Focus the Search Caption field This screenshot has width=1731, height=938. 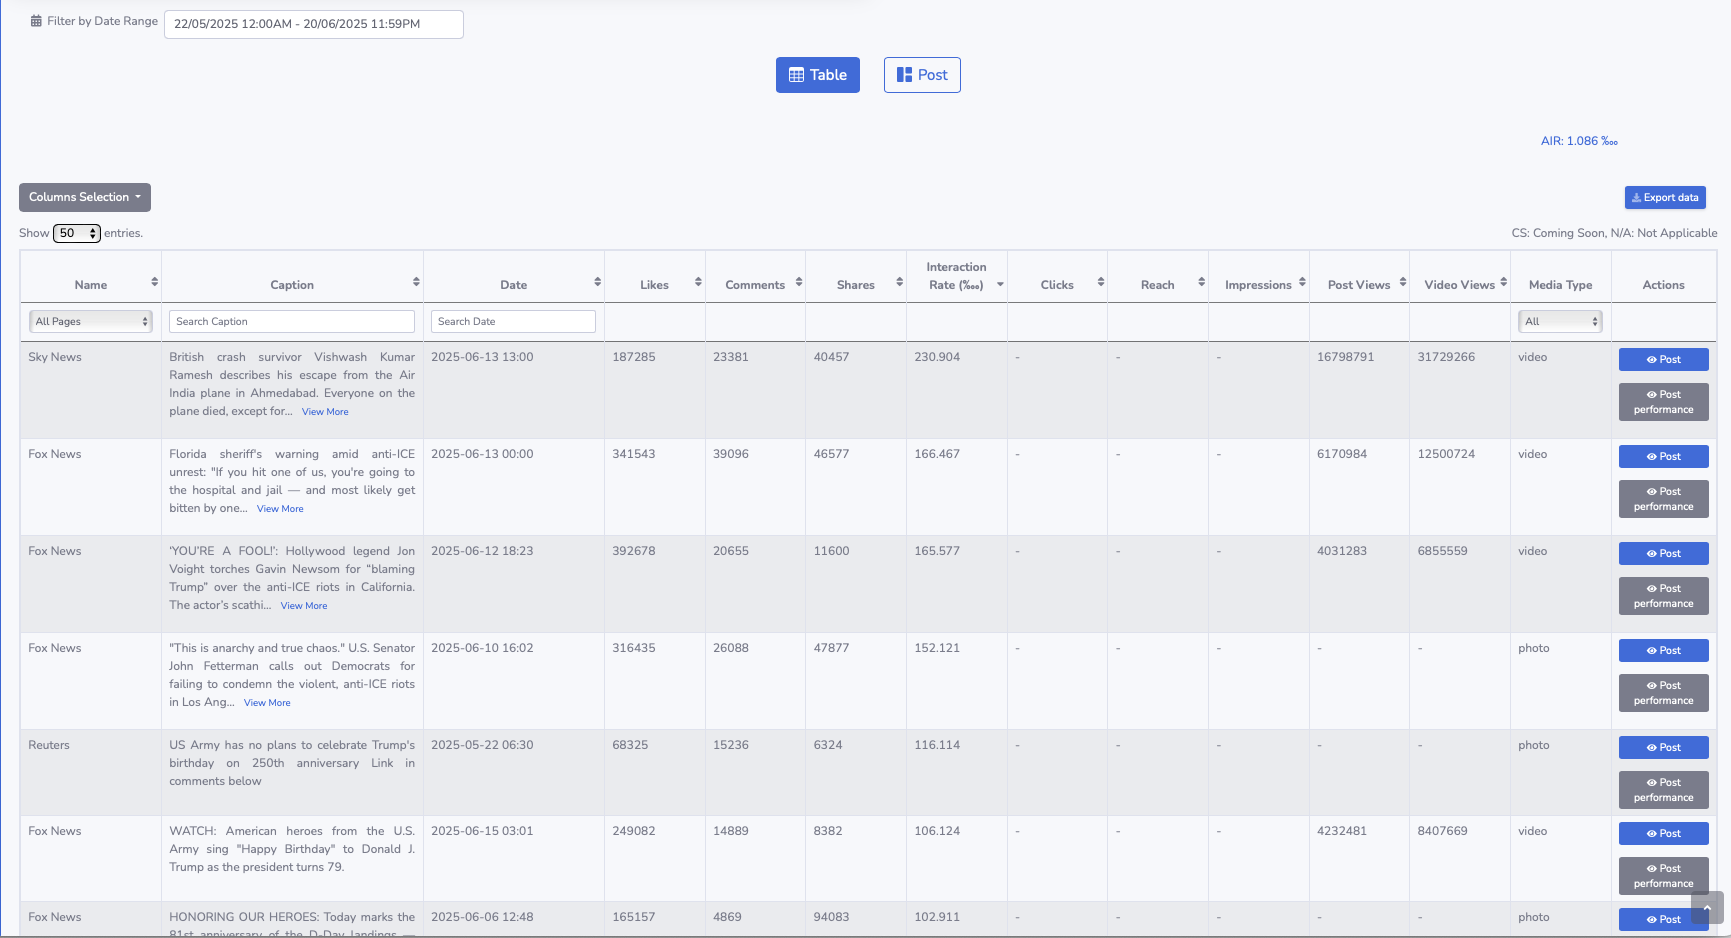[x=292, y=321]
